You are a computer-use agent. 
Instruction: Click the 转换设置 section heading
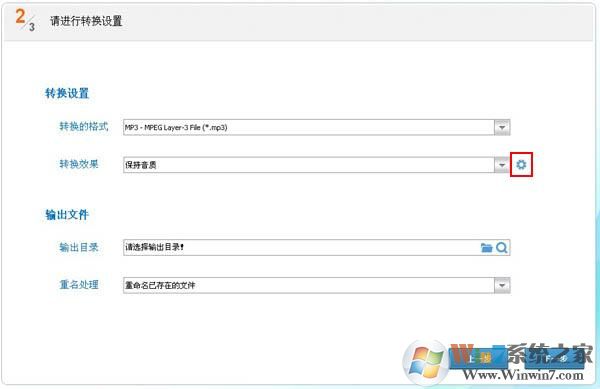point(67,93)
